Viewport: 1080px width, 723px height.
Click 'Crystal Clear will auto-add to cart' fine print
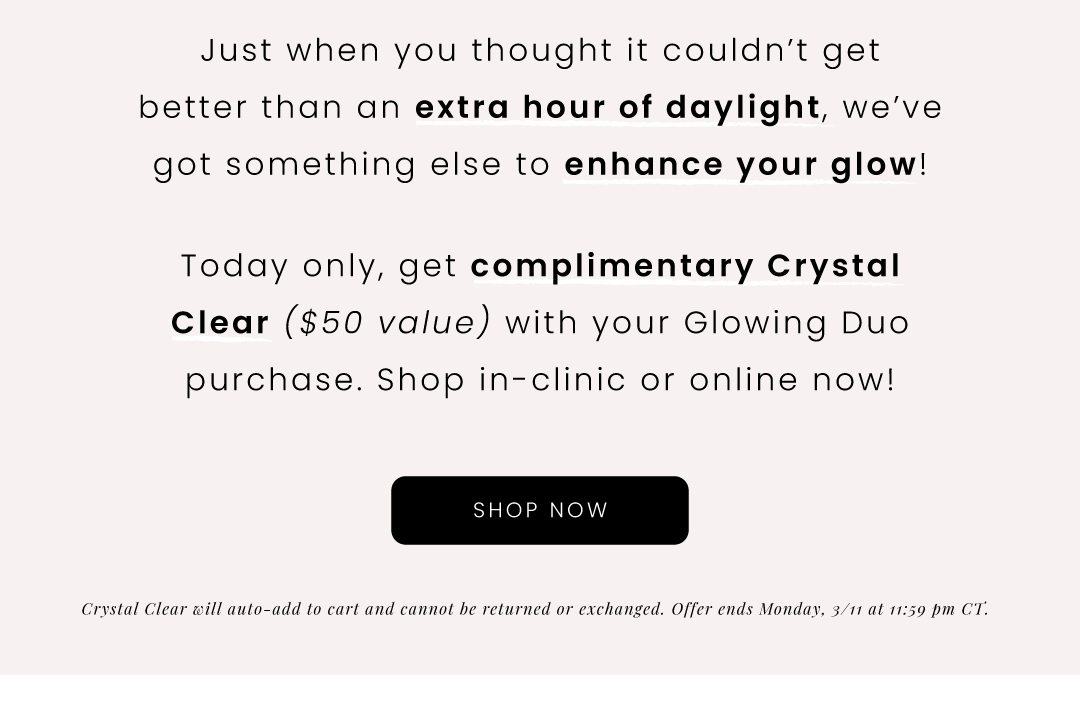pyautogui.click(x=220, y=609)
